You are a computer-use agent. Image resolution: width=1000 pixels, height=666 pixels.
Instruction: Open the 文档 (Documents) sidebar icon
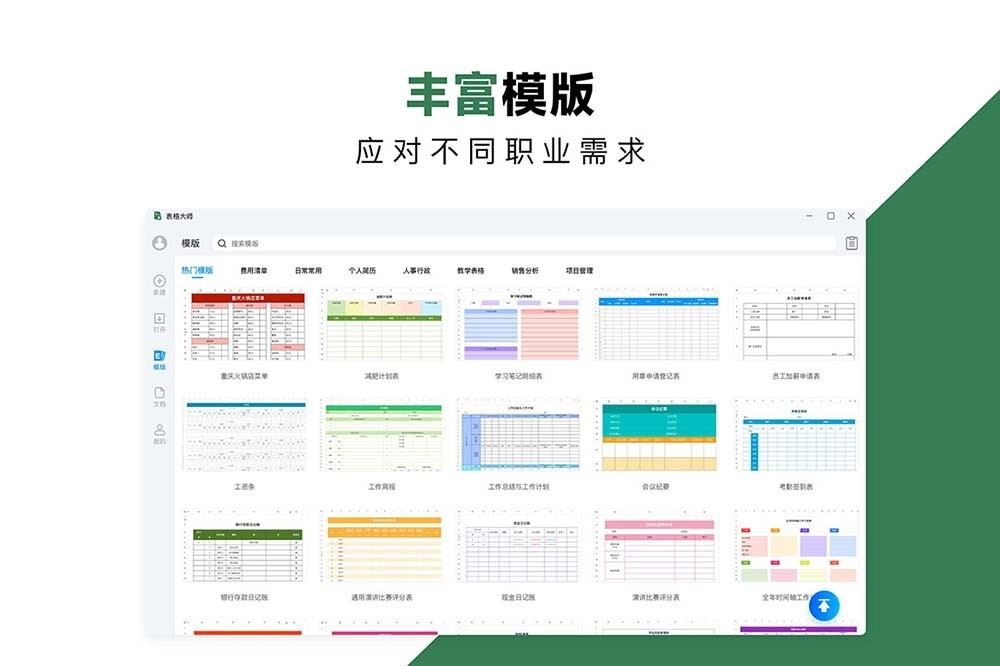(x=158, y=396)
